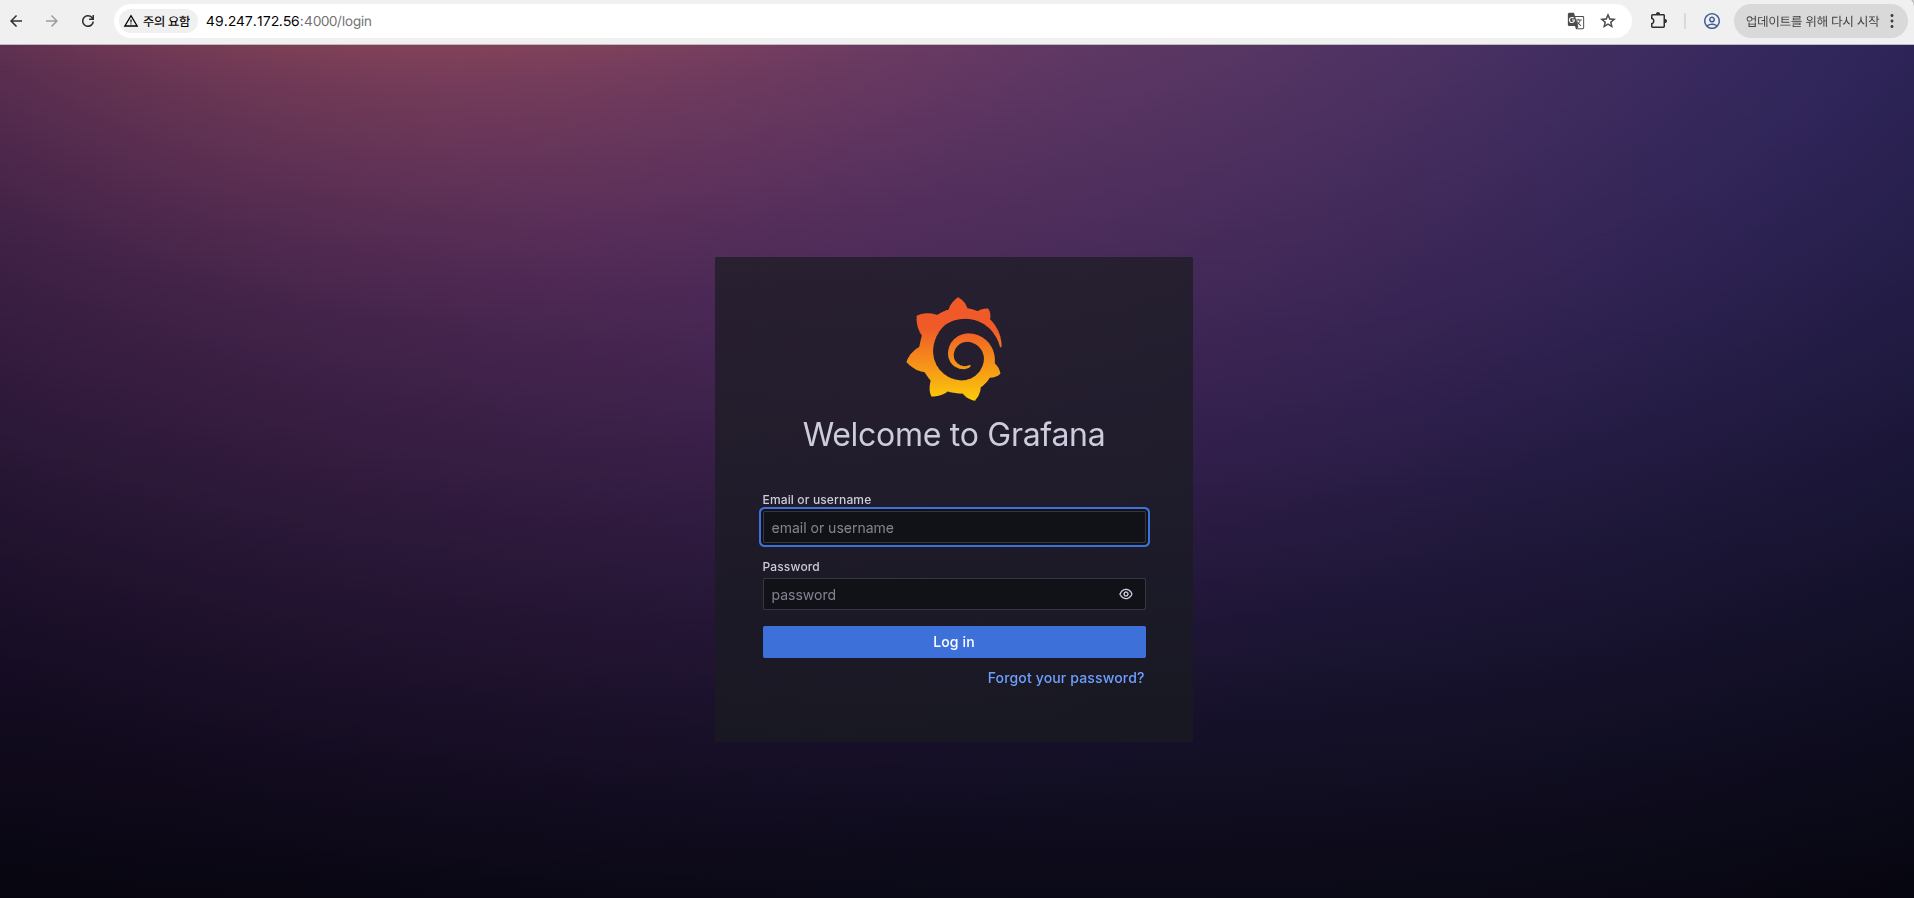Open the browser extensions puzzle icon
Screen dimensions: 1914x898
(x=1658, y=21)
